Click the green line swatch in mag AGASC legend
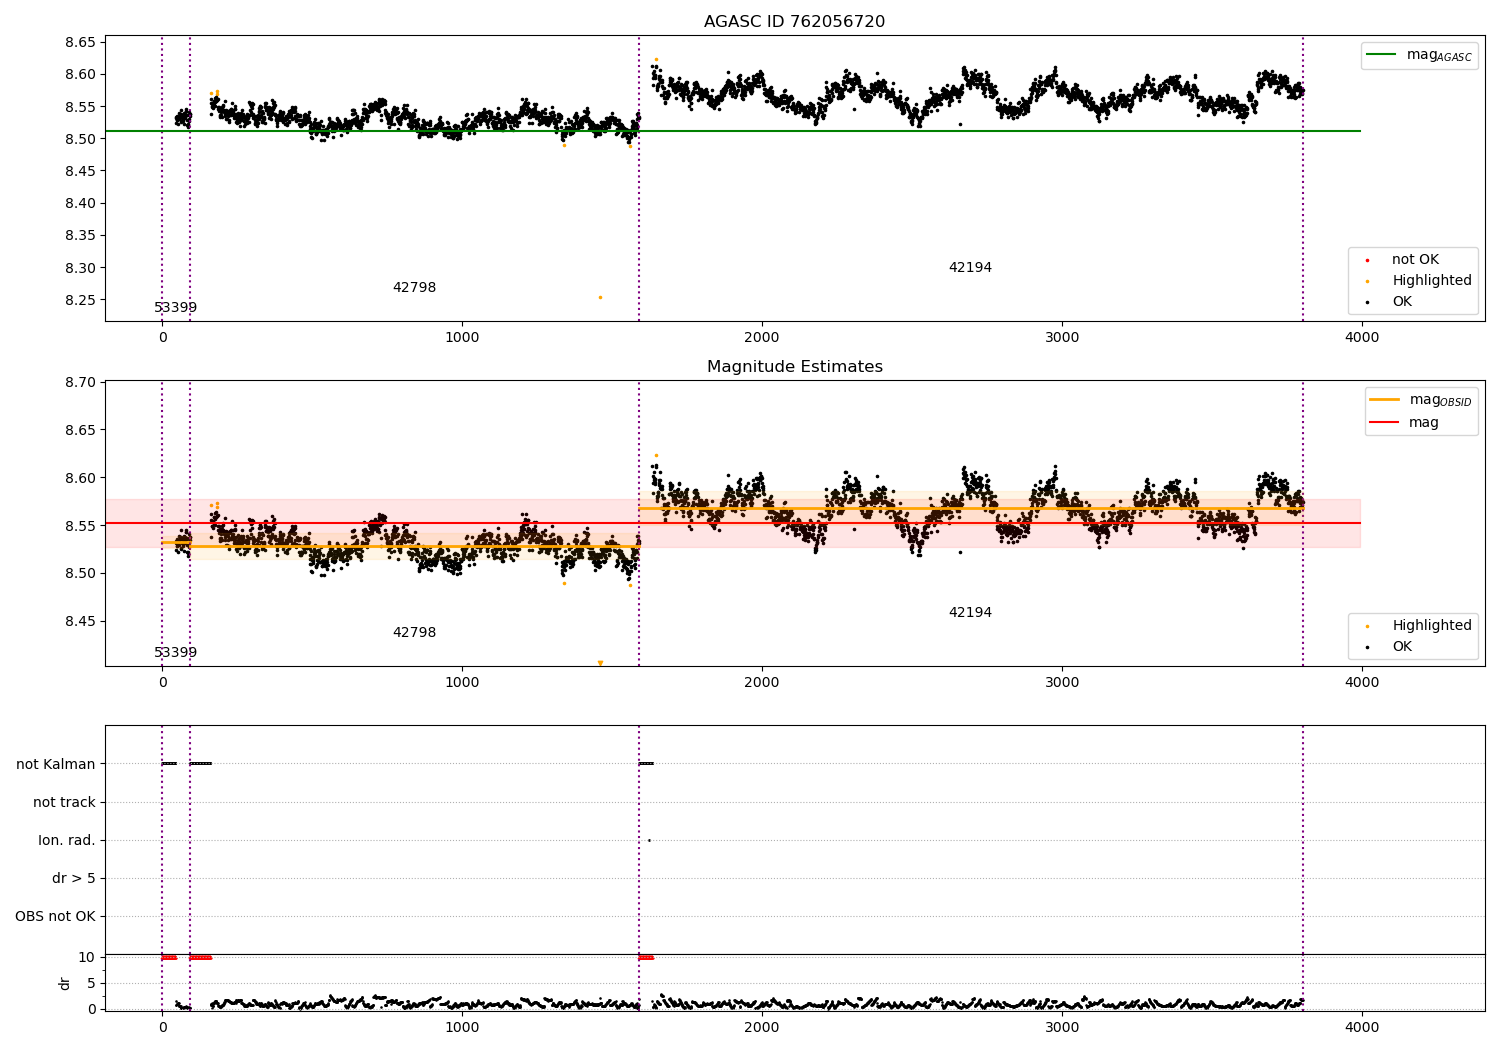This screenshot has height=1050, width=1500. [1381, 55]
